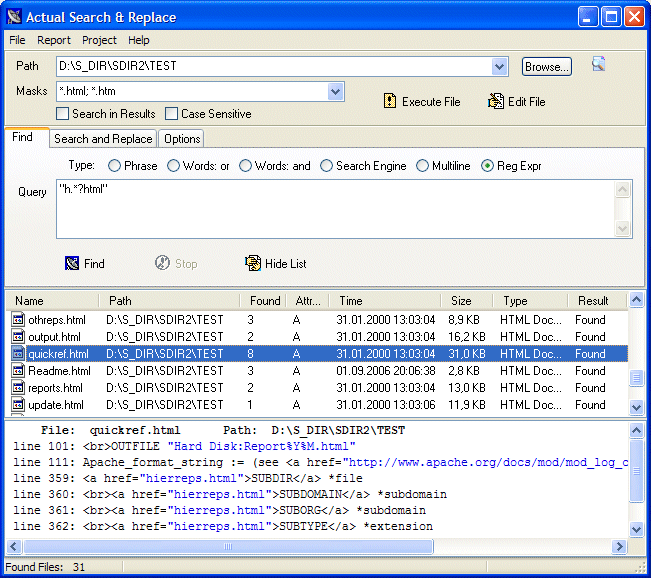Click the file icon of update.html
This screenshot has width=651, height=578.
pyautogui.click(x=18, y=404)
